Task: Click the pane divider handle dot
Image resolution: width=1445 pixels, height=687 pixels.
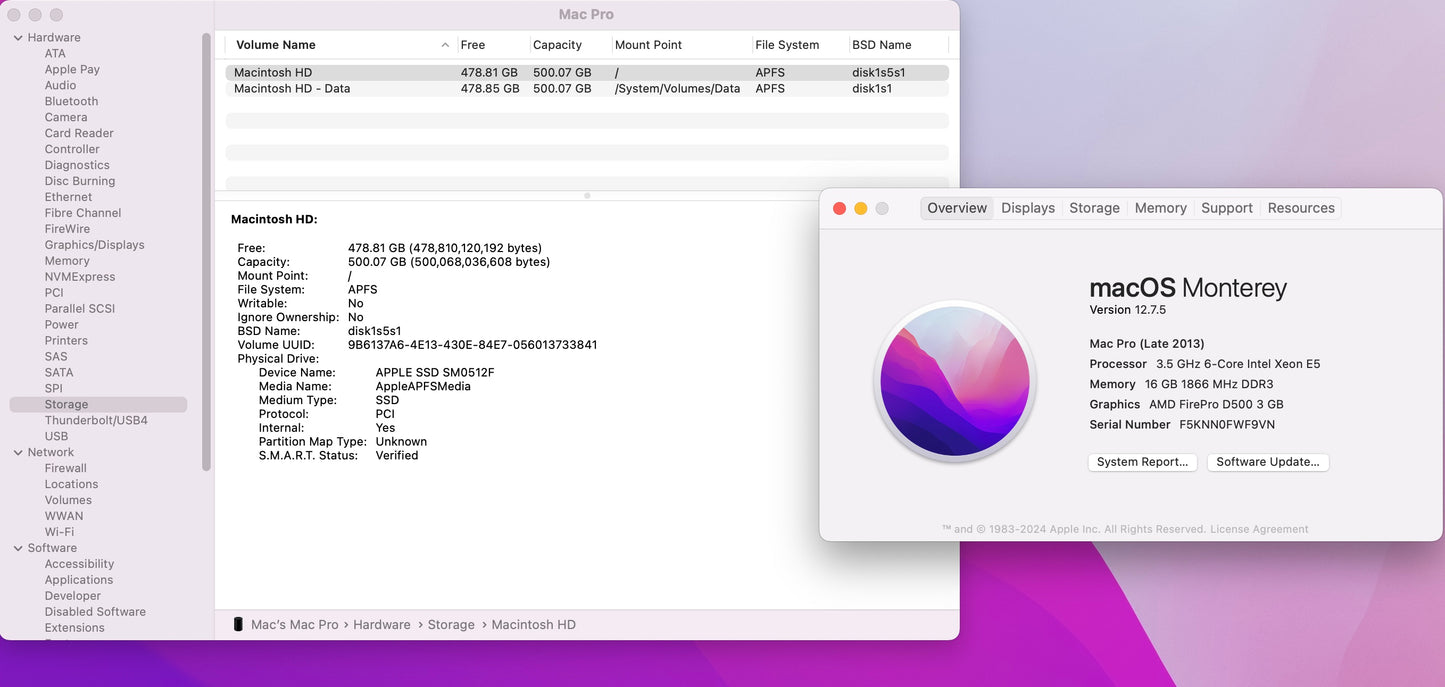Action: pos(587,196)
